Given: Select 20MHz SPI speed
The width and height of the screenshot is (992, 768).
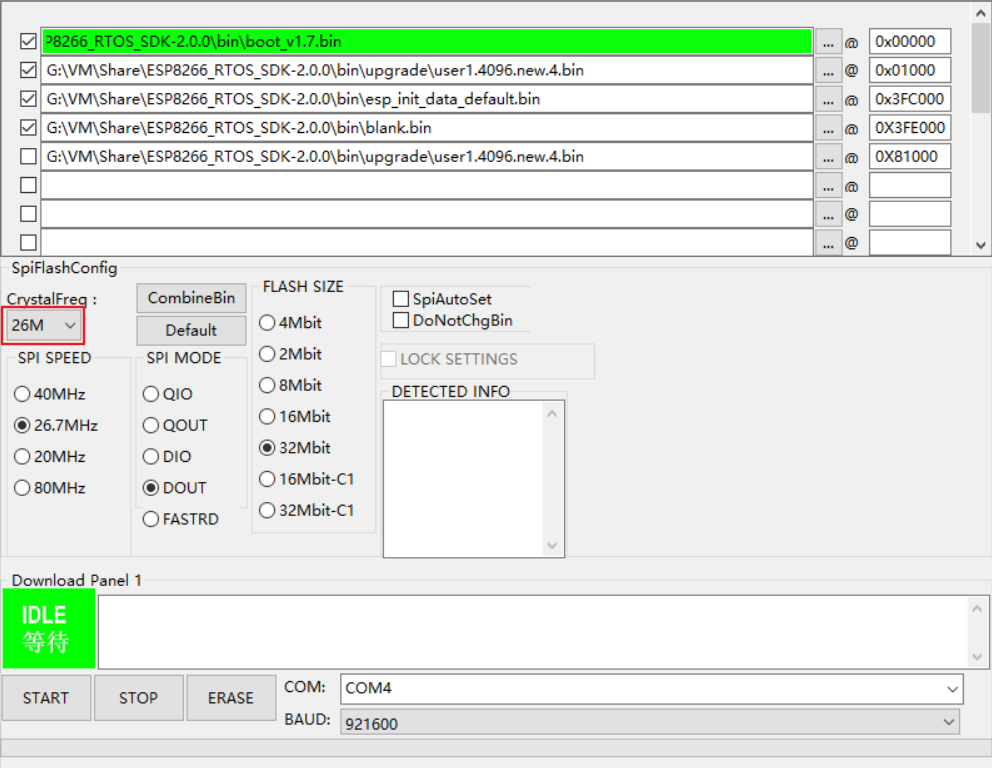Looking at the screenshot, I should coord(49,457).
